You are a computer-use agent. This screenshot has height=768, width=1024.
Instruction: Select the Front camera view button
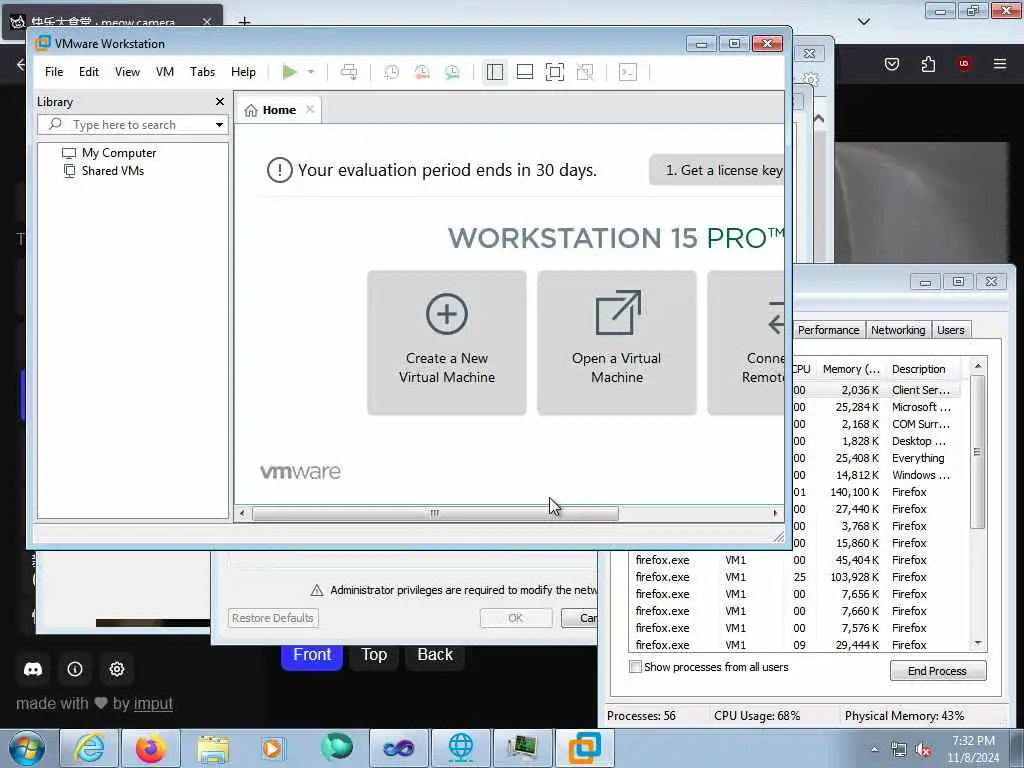(x=312, y=654)
